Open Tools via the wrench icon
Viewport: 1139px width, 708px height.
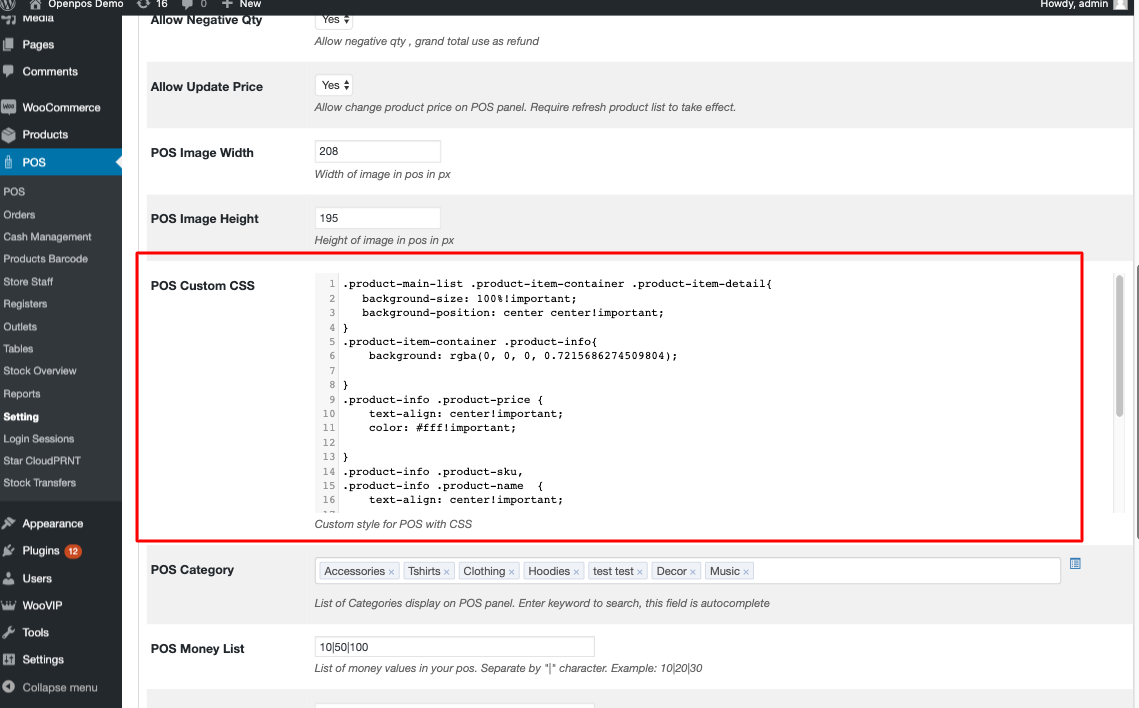click(9, 632)
